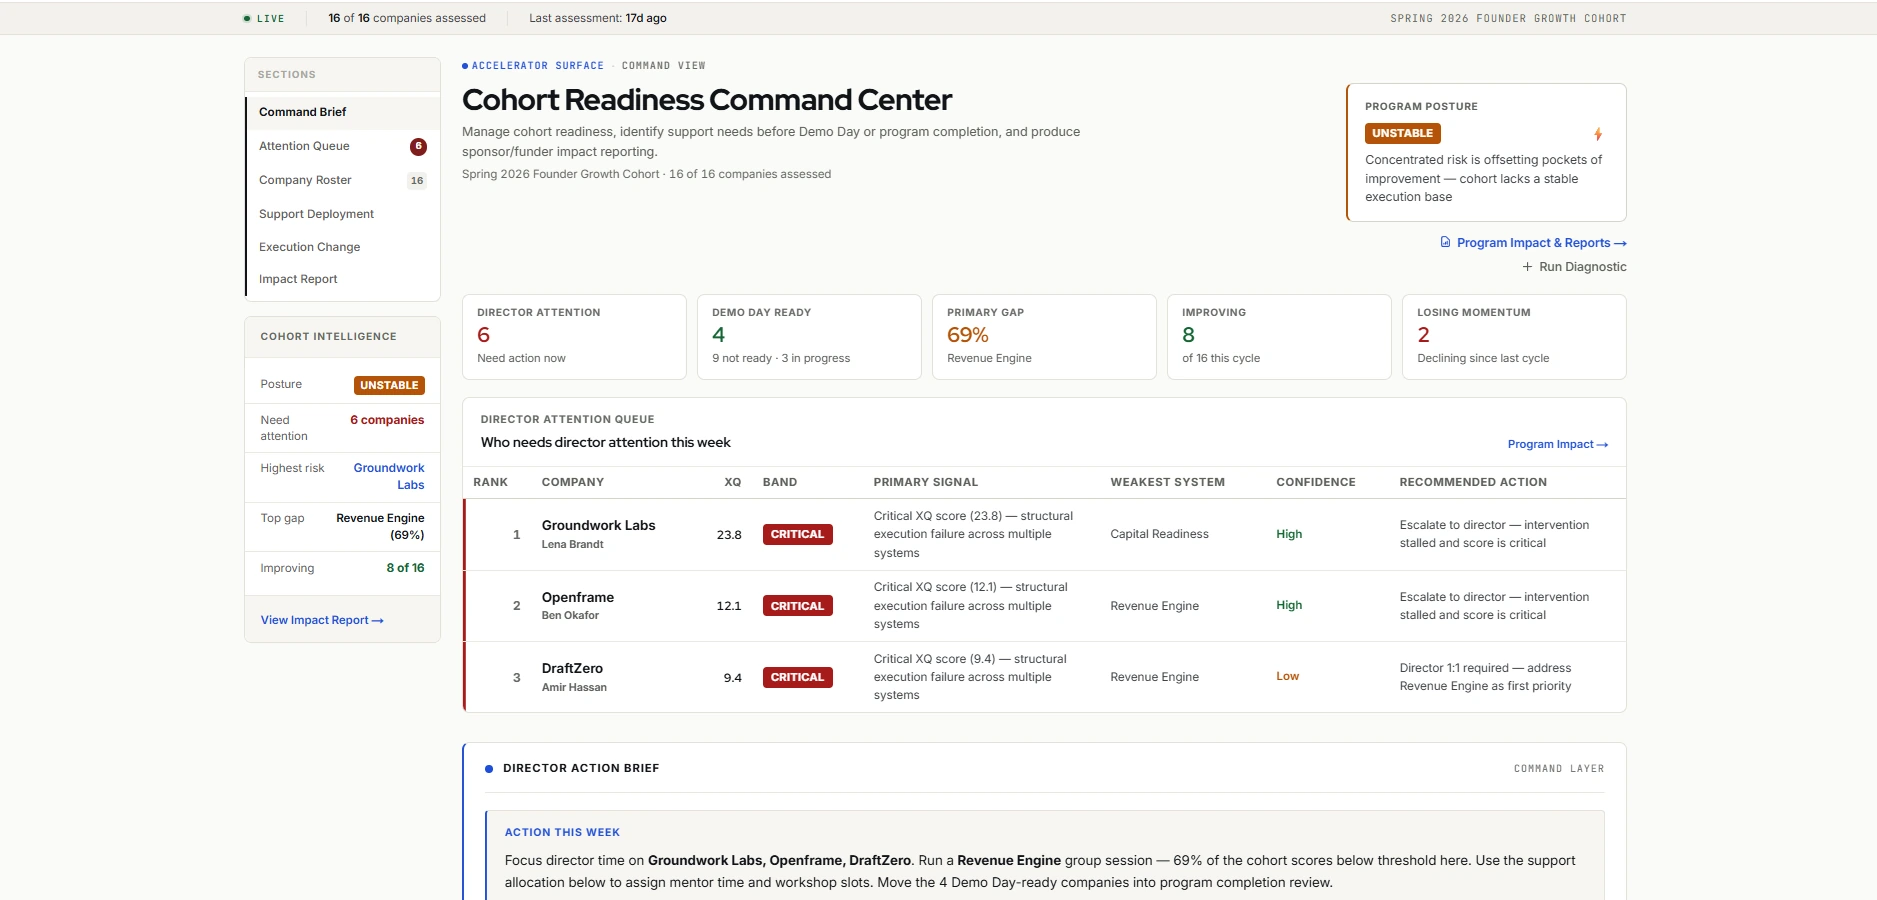Click CRITICAL badge for DraftZero
The image size is (1877, 900).
coord(797,677)
